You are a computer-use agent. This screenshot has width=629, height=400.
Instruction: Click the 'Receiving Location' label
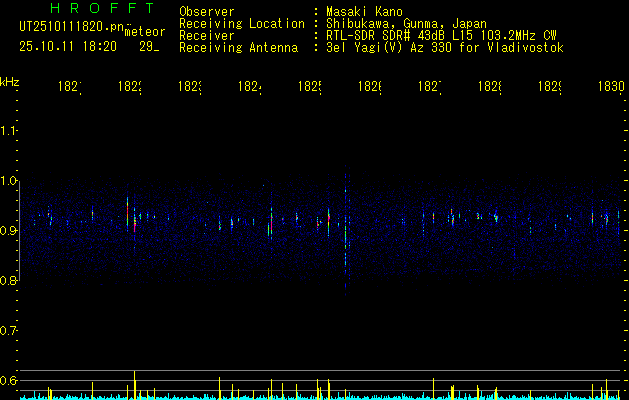click(x=242, y=24)
